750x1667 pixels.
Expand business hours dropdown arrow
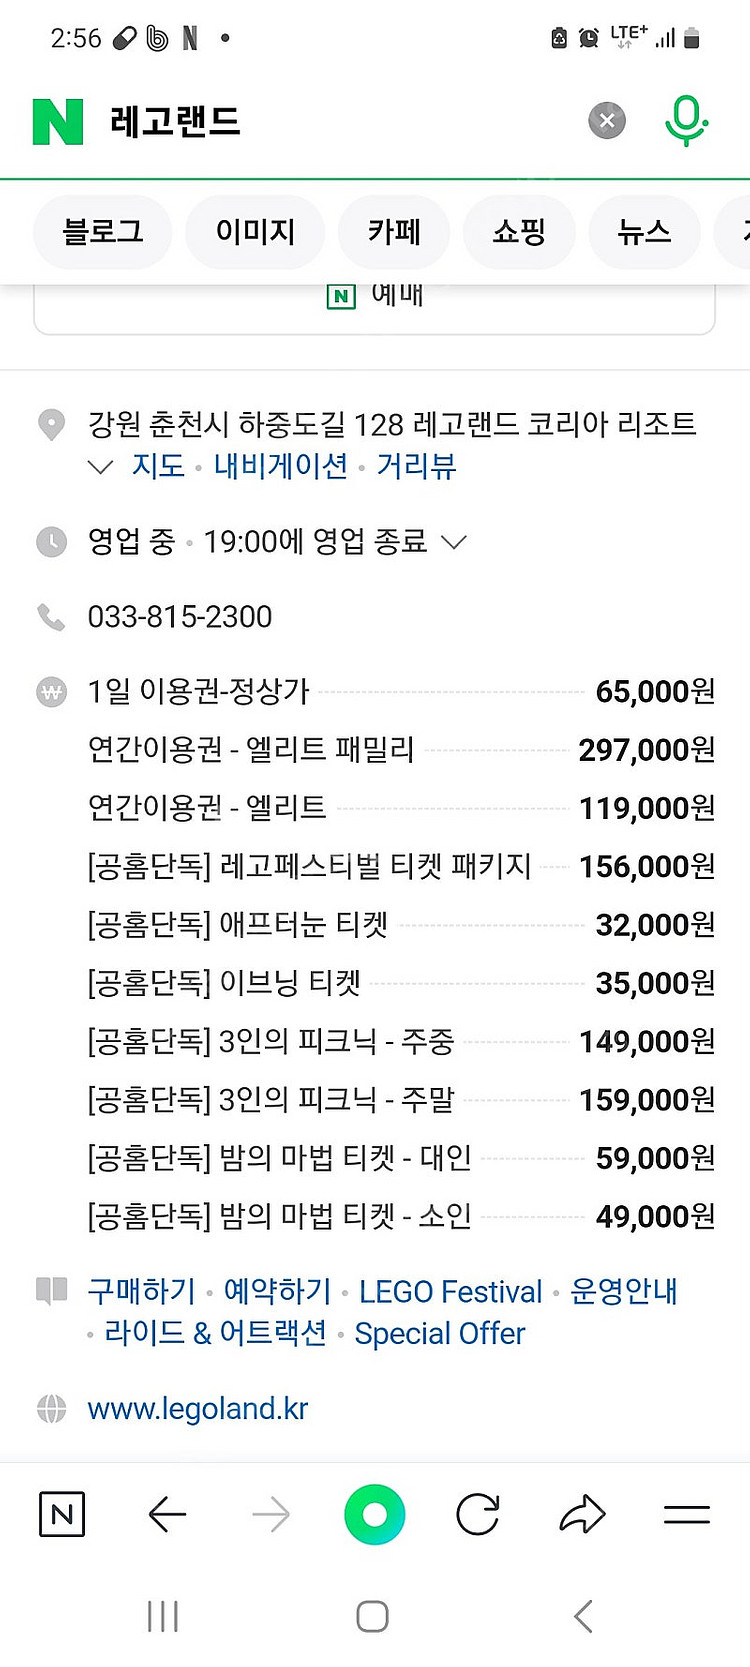pos(454,542)
